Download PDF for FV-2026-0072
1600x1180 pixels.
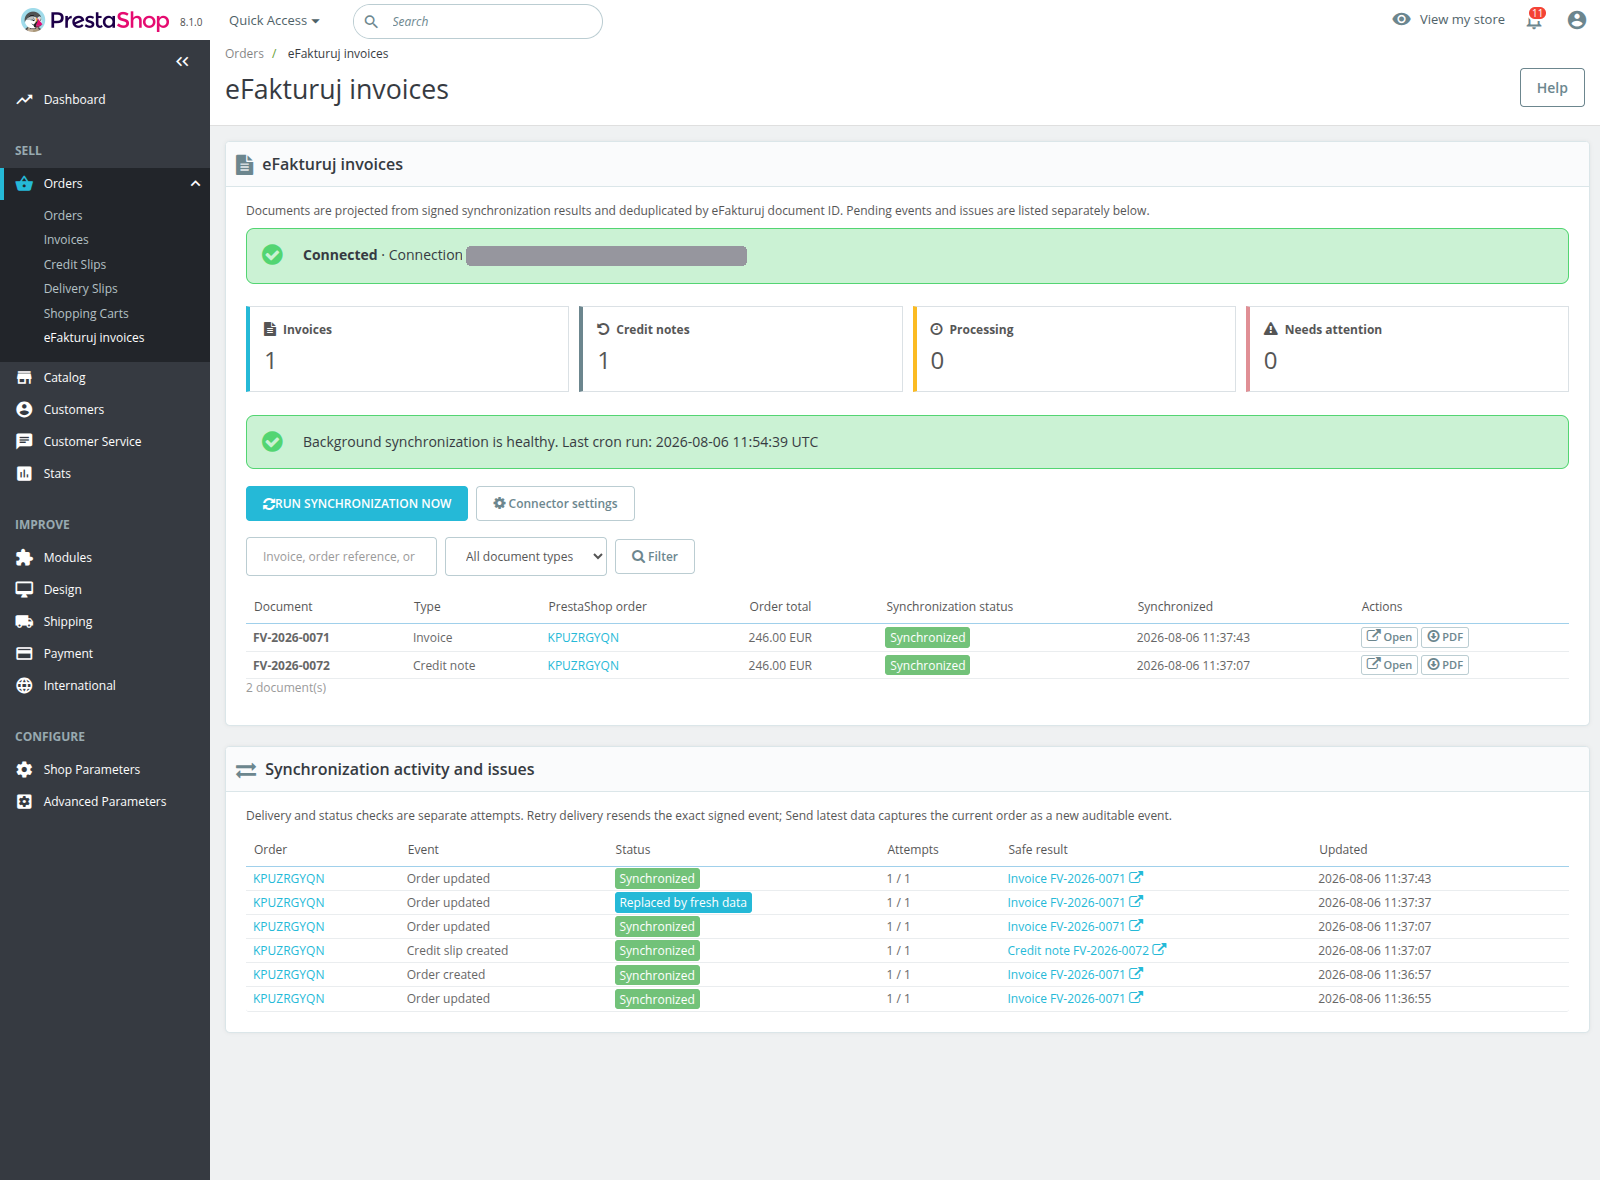1445,665
